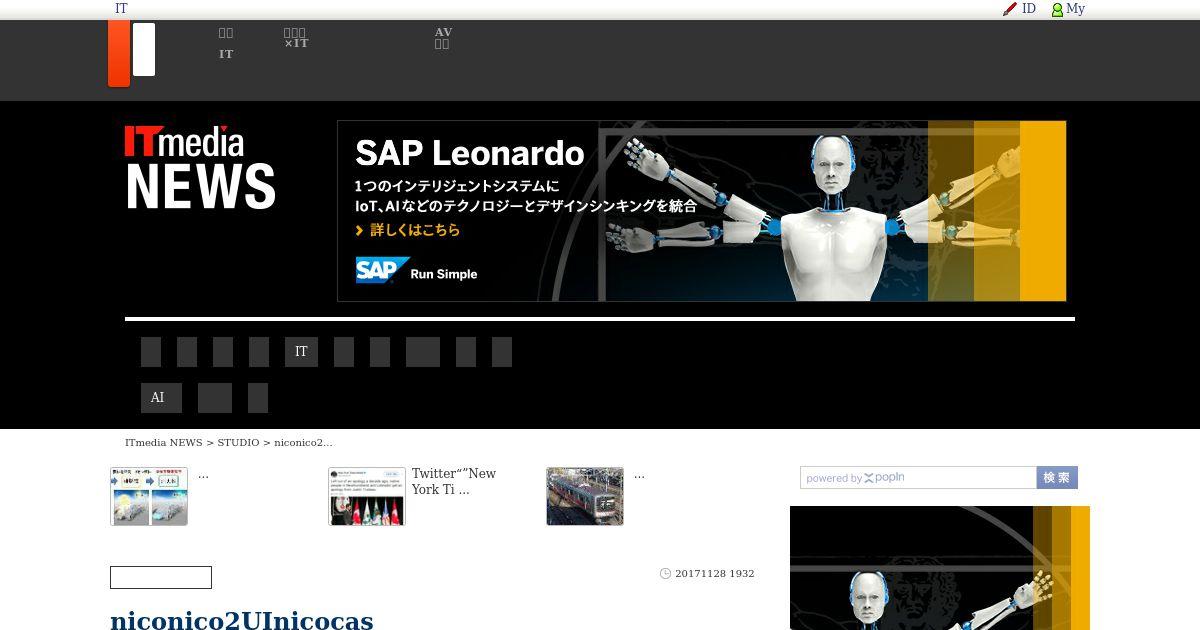Open the SAP Leonardo banner advertisement
Image resolution: width=1200 pixels, height=630 pixels.
702,211
